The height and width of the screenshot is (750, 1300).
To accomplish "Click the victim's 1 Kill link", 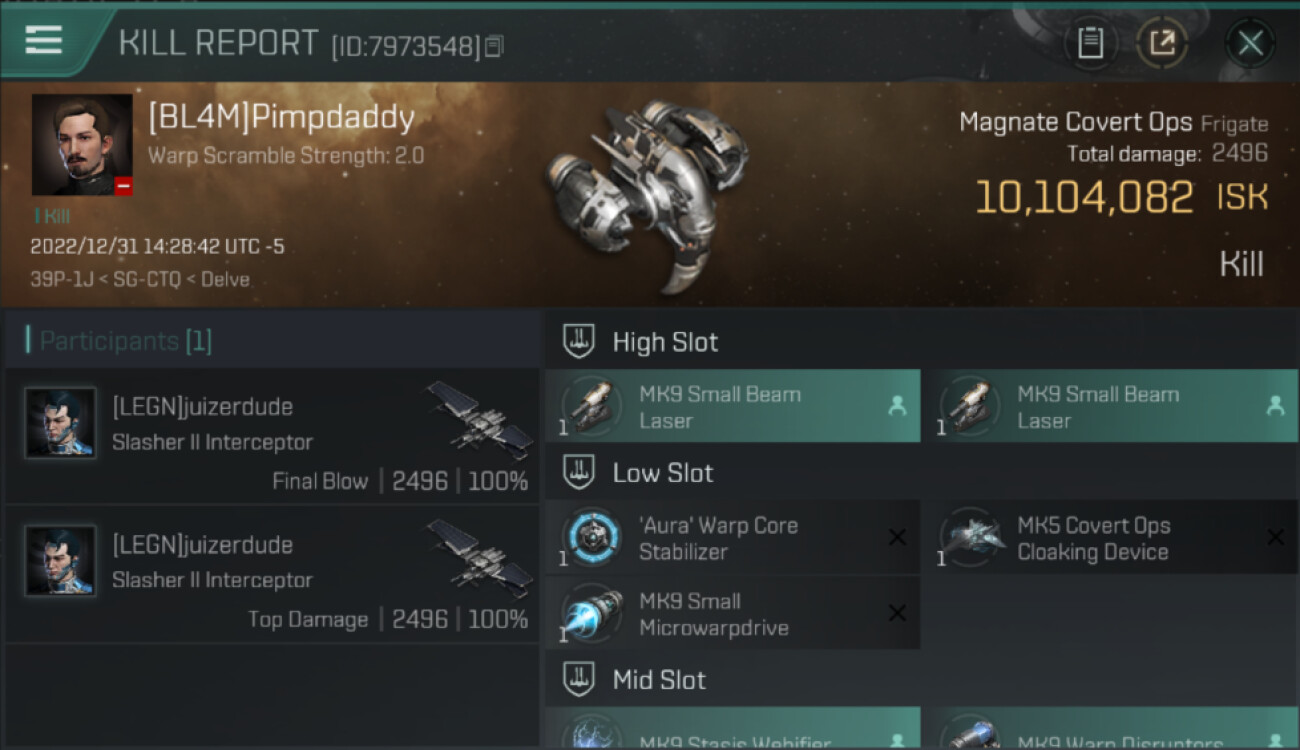I will coord(52,216).
